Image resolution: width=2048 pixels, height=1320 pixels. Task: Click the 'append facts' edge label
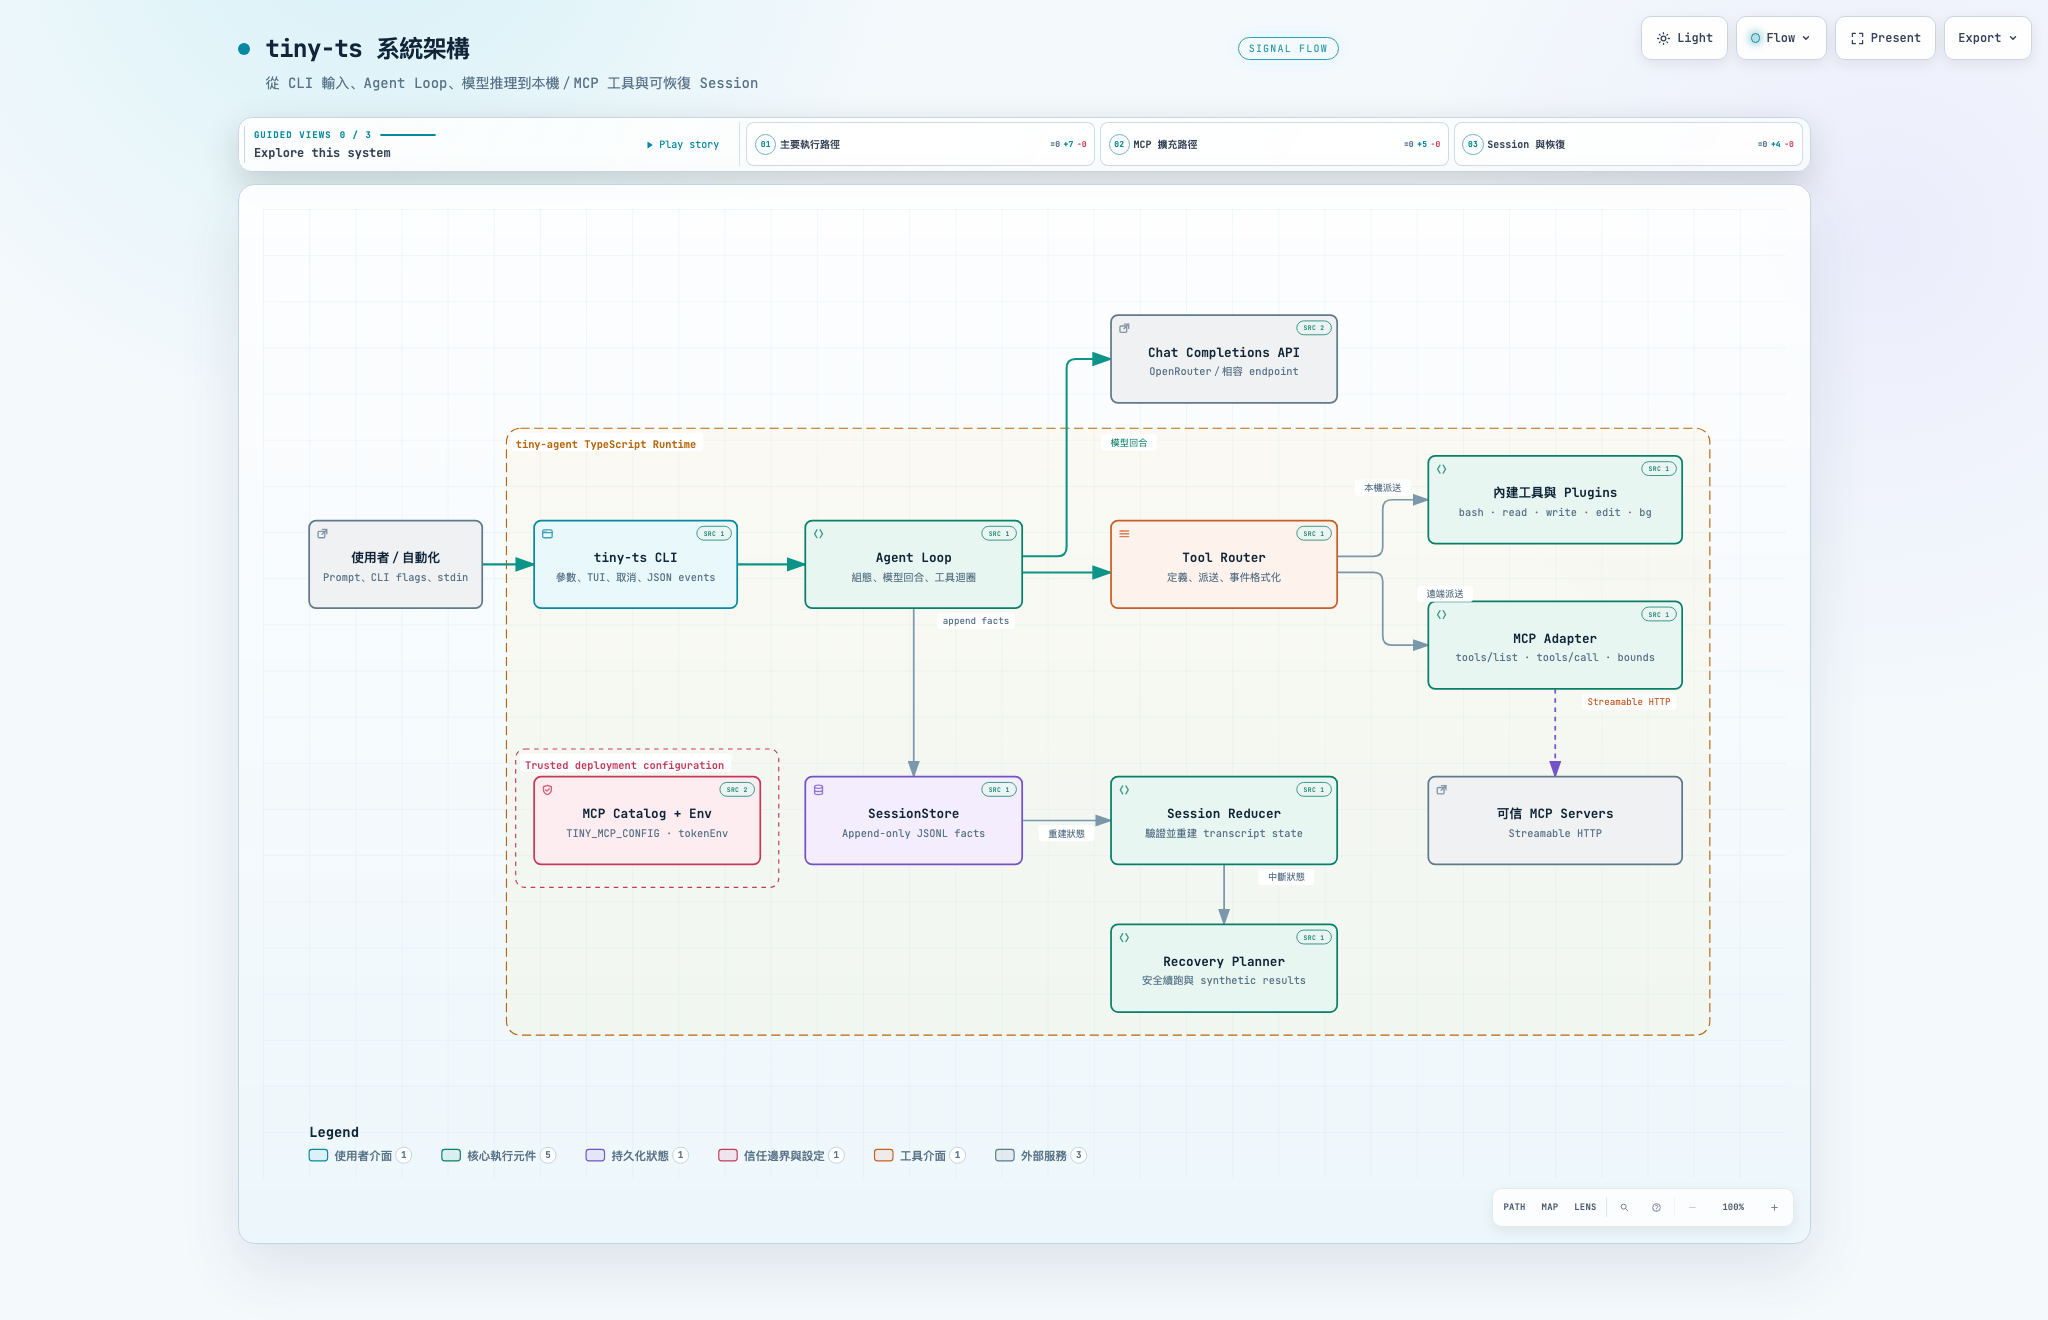(x=975, y=621)
